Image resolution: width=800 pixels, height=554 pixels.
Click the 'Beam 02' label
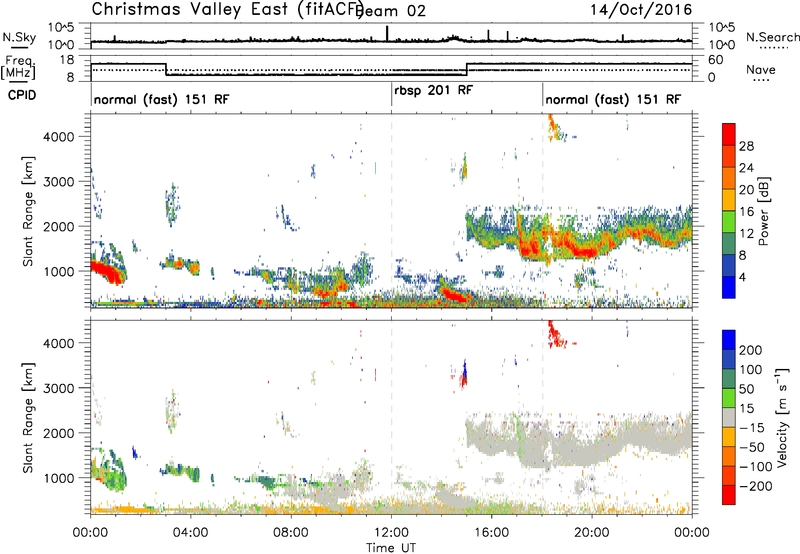(x=390, y=11)
